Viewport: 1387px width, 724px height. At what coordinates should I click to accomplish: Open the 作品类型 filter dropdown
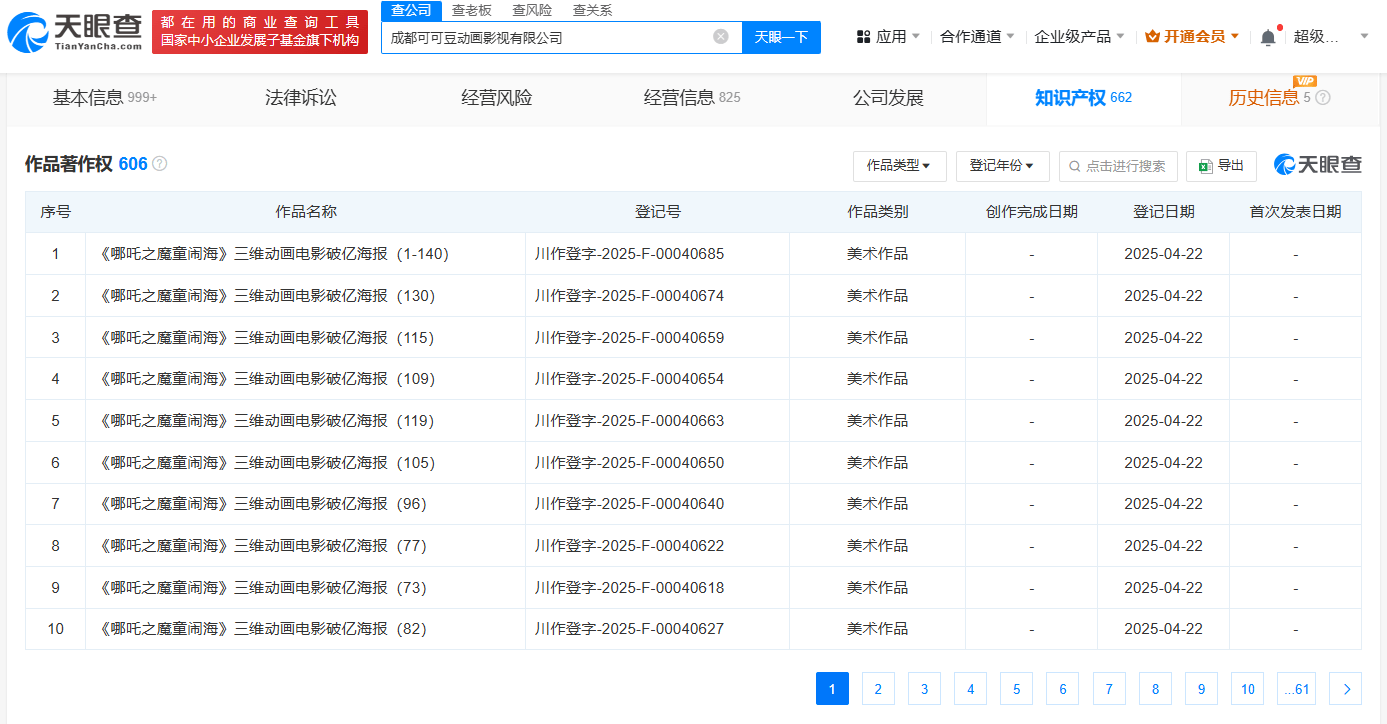pyautogui.click(x=898, y=166)
